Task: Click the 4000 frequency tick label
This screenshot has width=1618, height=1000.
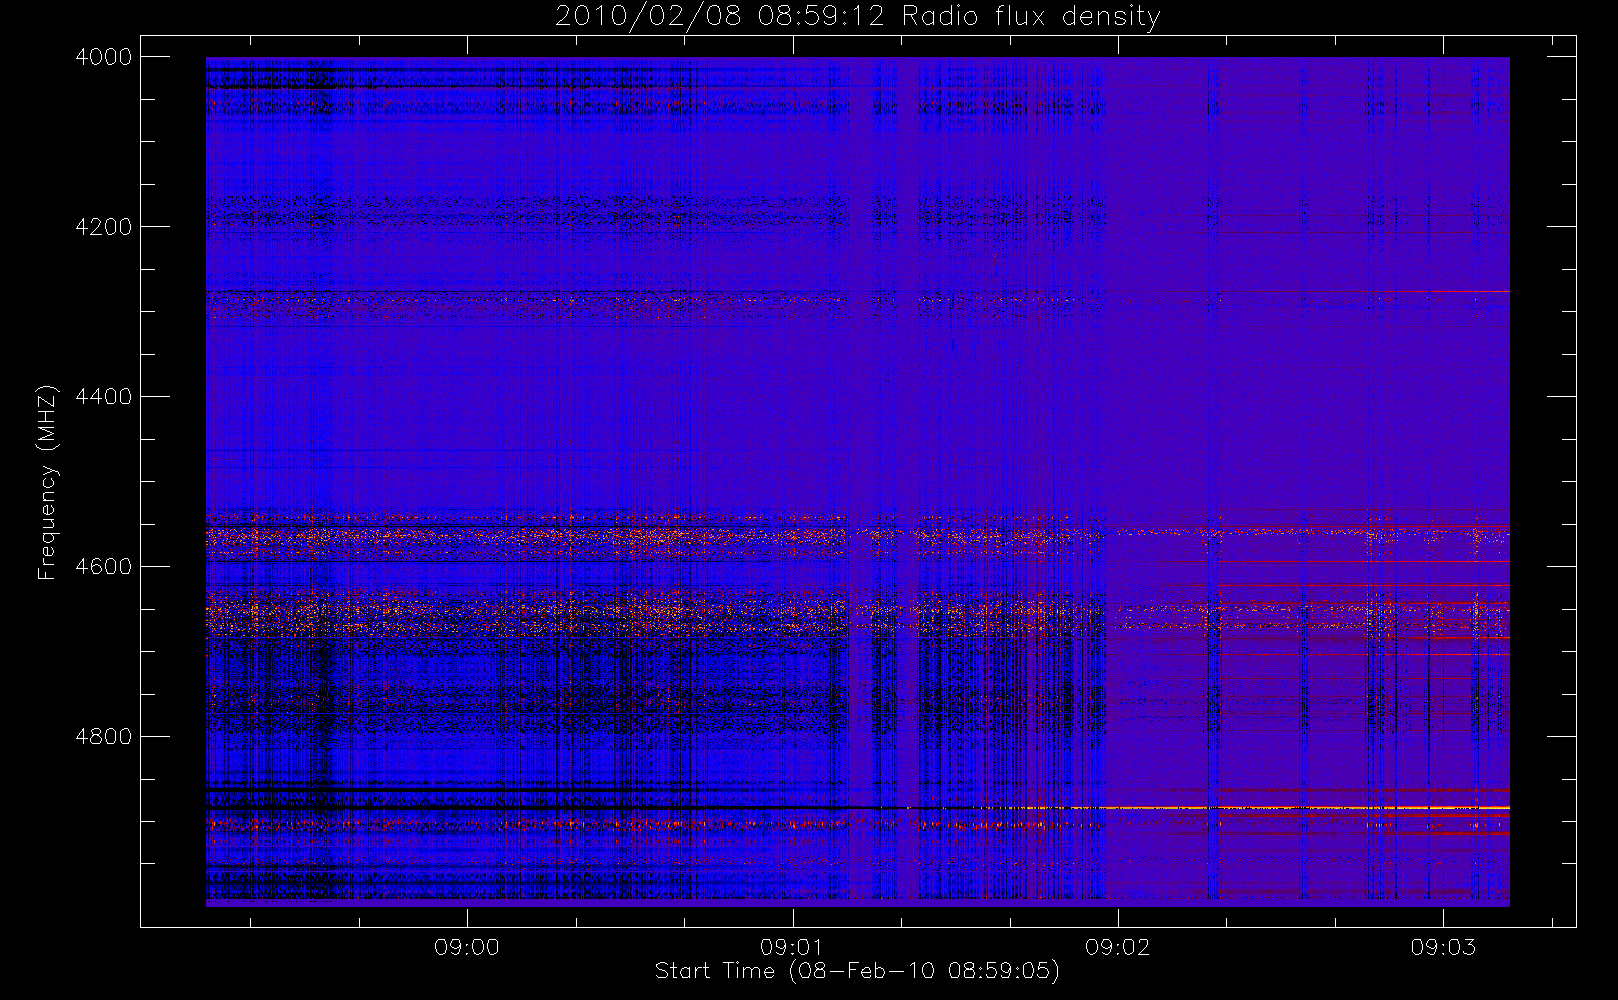Action: coord(104,57)
